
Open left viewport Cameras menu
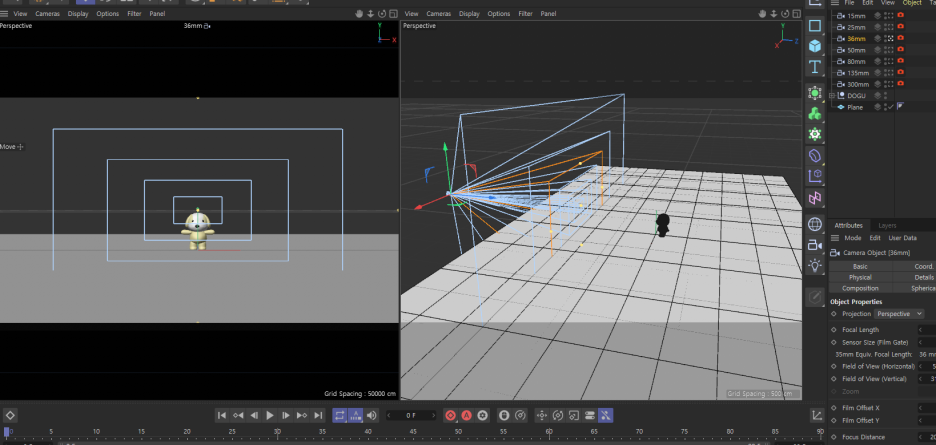pyautogui.click(x=47, y=13)
